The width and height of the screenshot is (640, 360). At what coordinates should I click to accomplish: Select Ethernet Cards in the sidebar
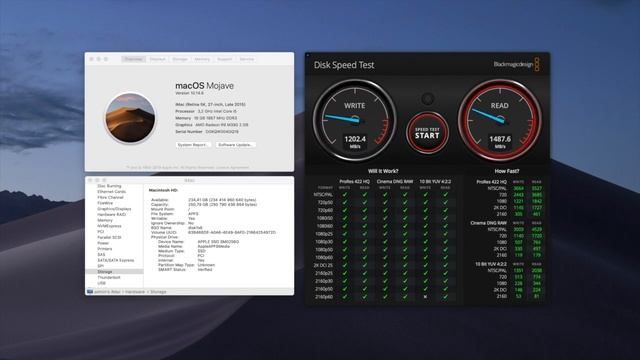[x=111, y=191]
